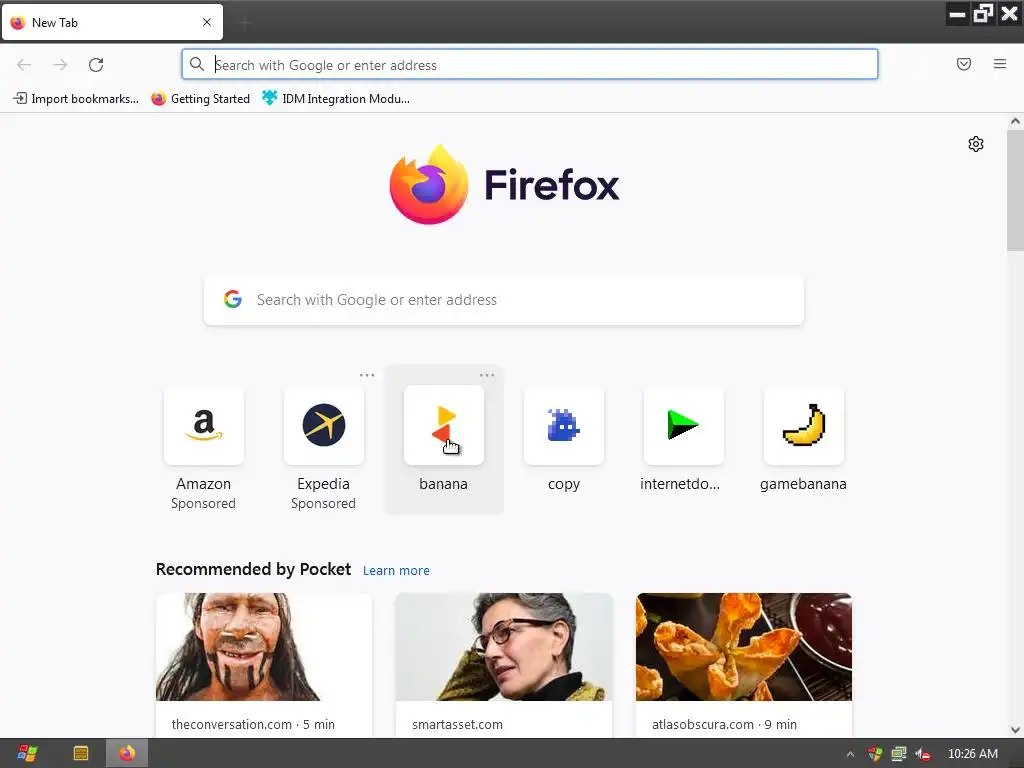Open Expedia tile options menu dots
This screenshot has height=768, width=1024.
[367, 375]
